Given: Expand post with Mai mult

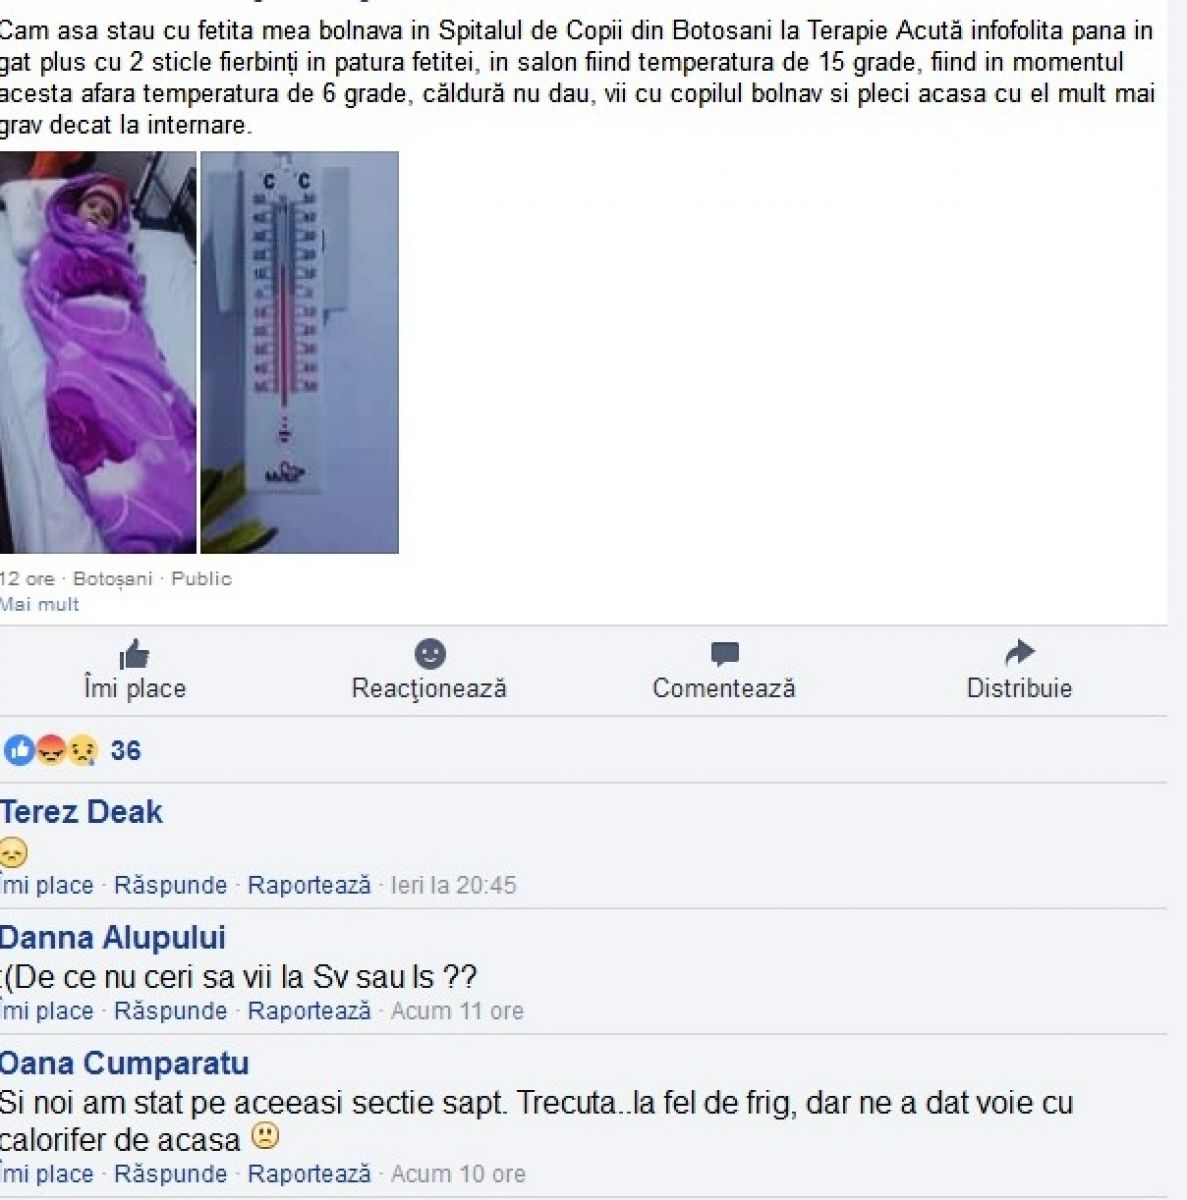Looking at the screenshot, I should pos(39,604).
